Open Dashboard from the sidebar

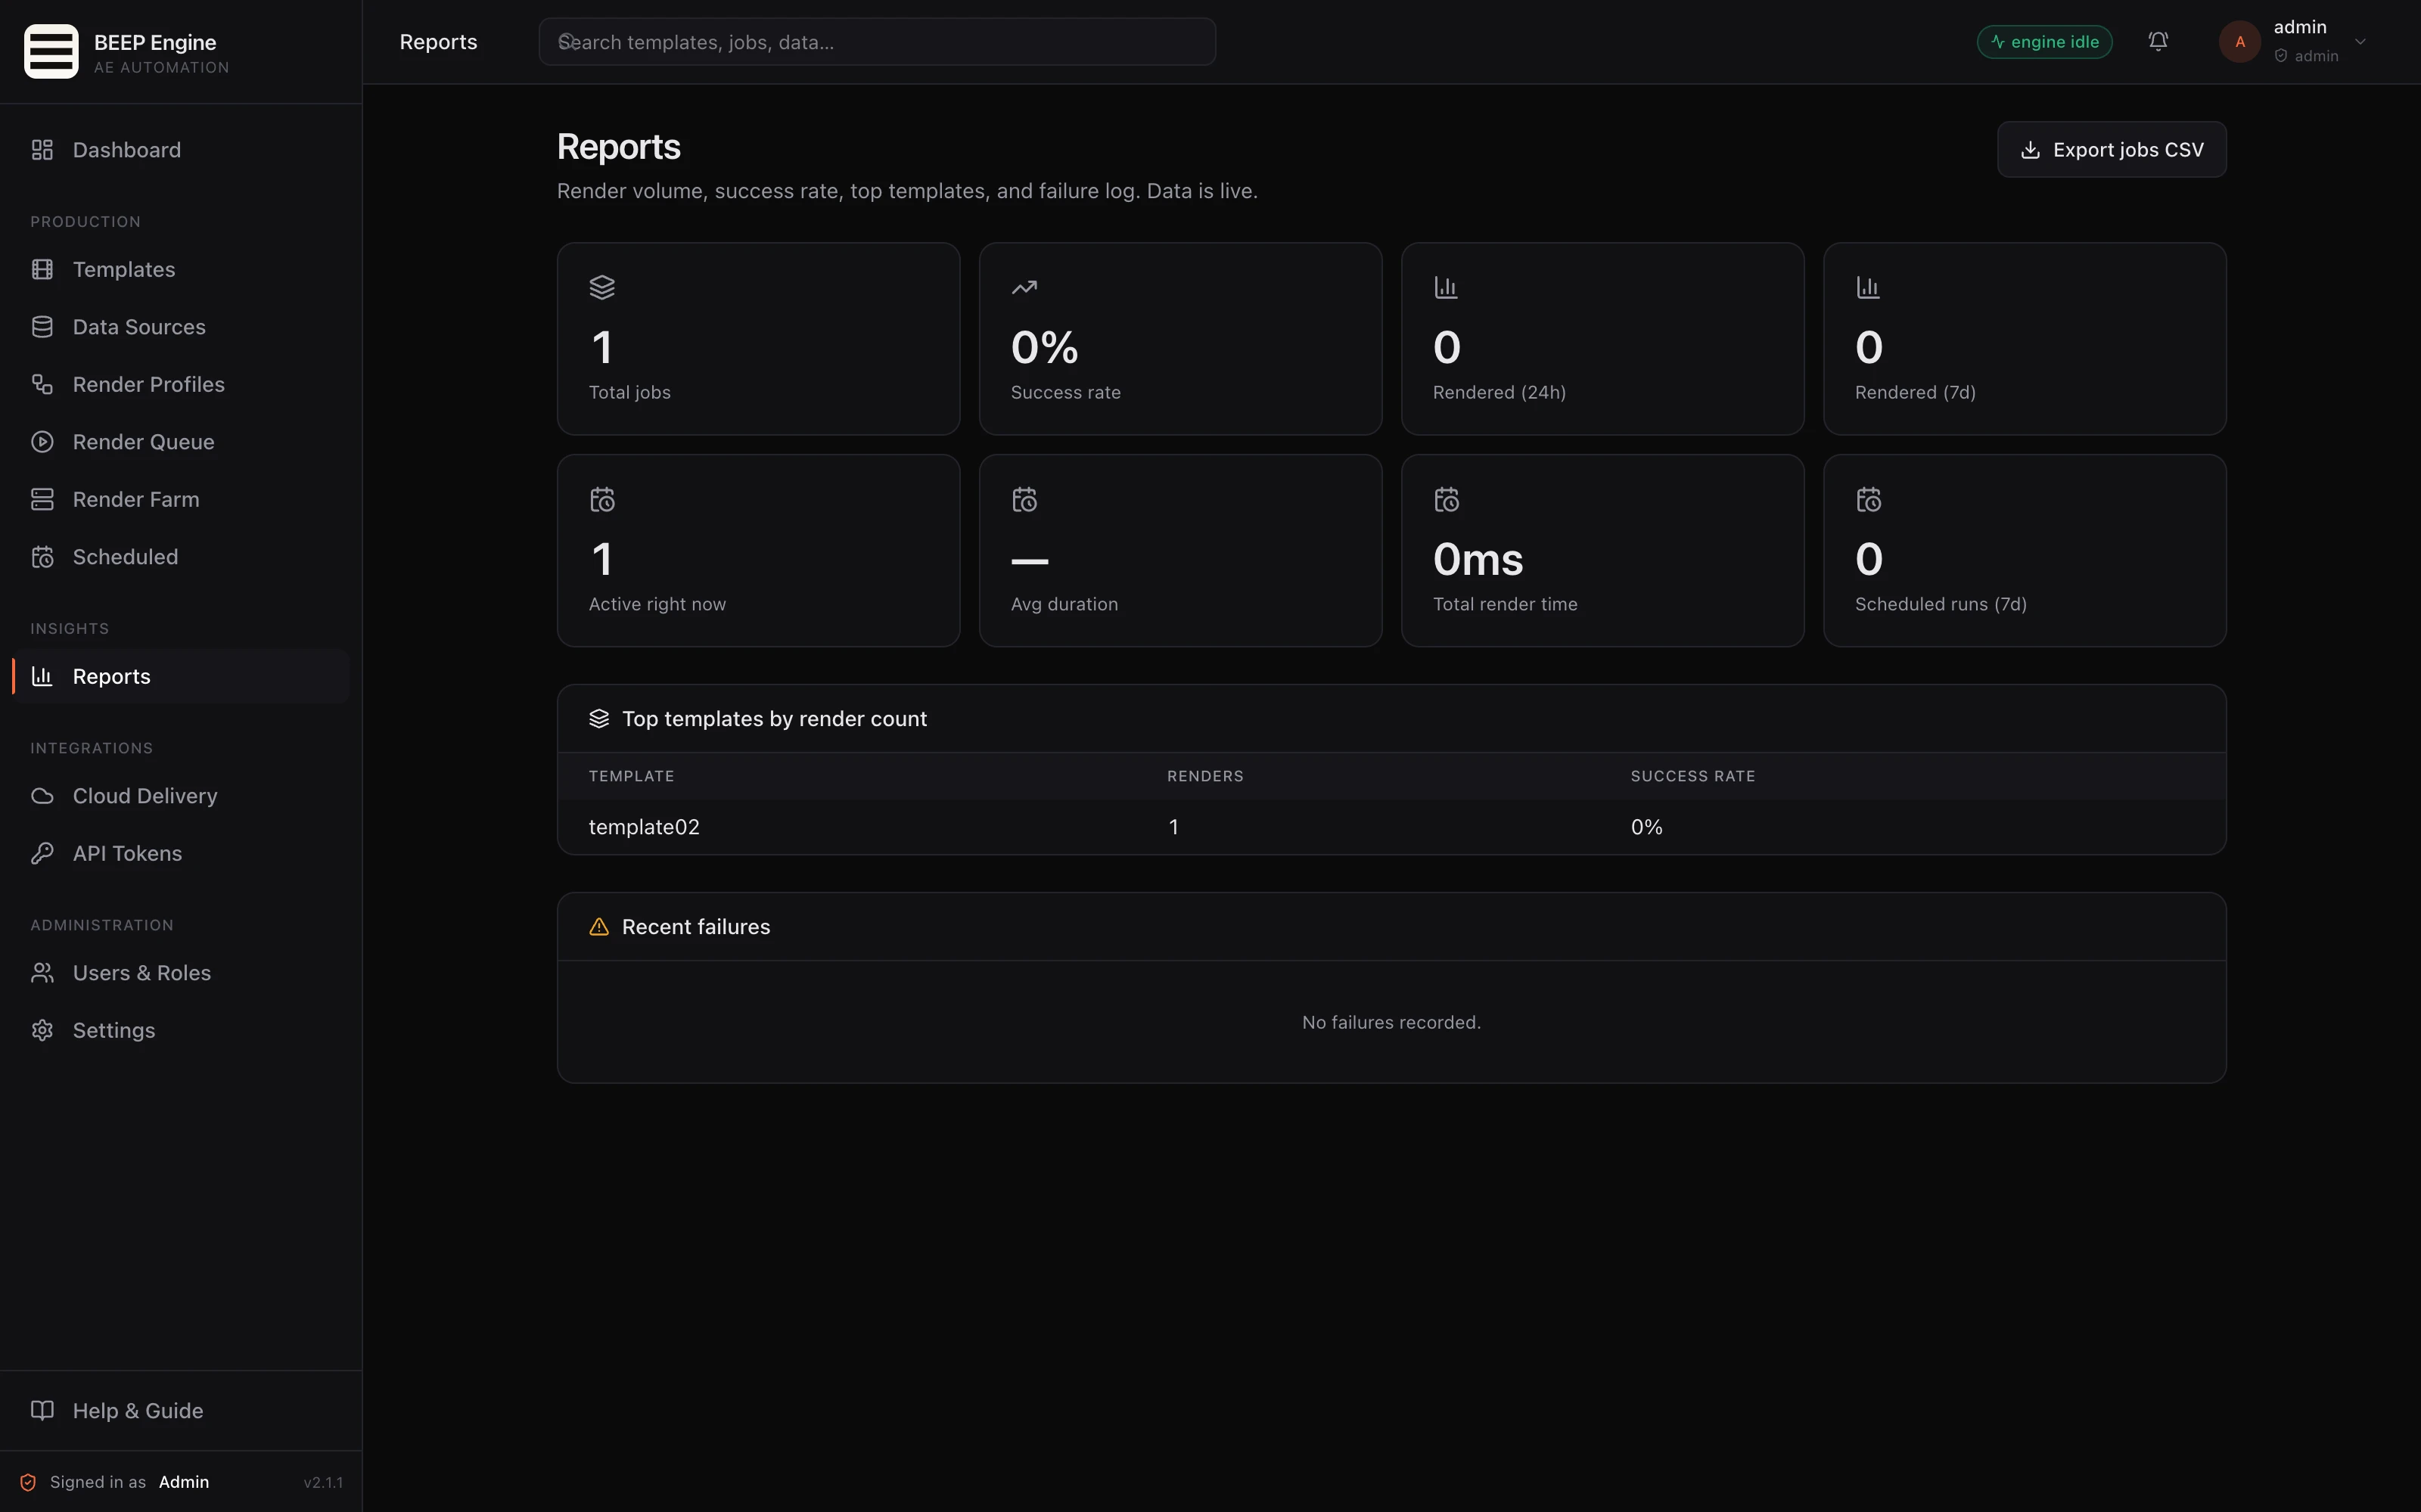[x=180, y=150]
